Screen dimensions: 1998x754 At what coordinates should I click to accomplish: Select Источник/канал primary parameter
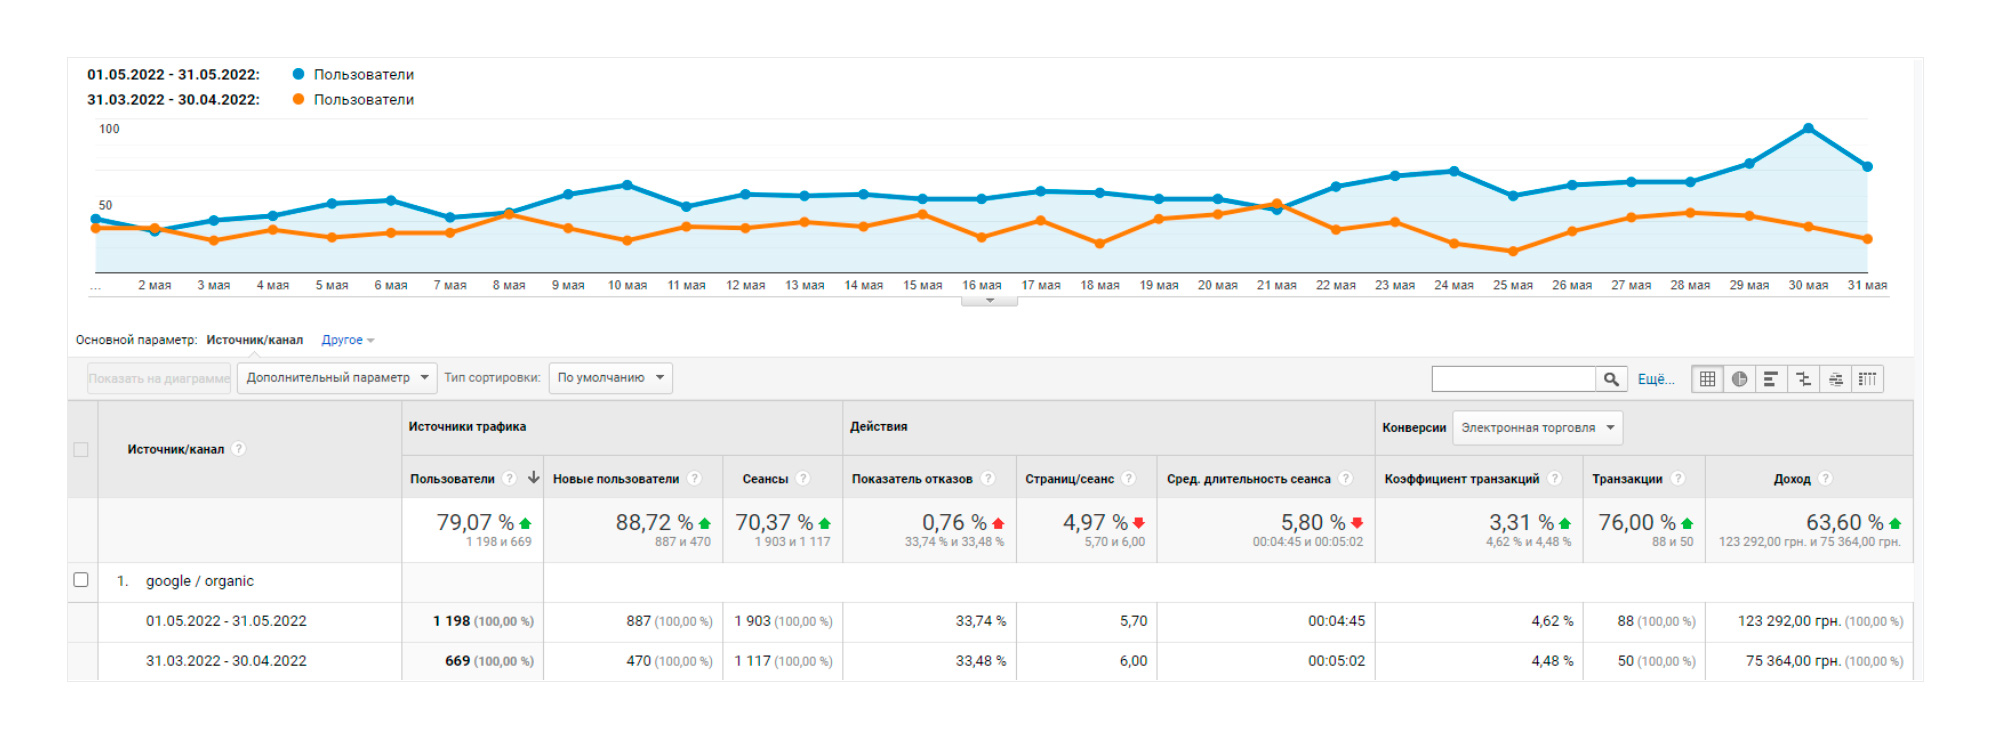pyautogui.click(x=254, y=340)
